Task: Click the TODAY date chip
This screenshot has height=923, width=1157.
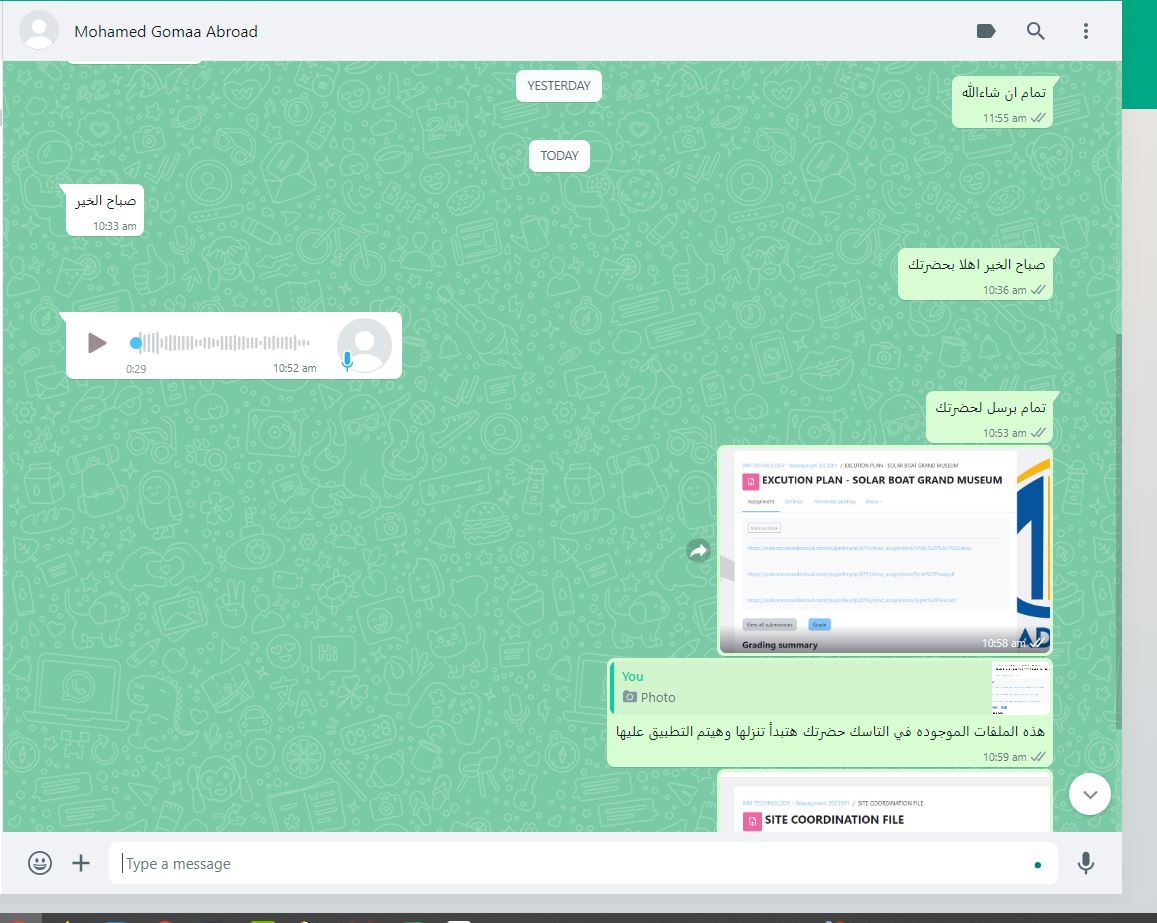Action: [x=559, y=156]
